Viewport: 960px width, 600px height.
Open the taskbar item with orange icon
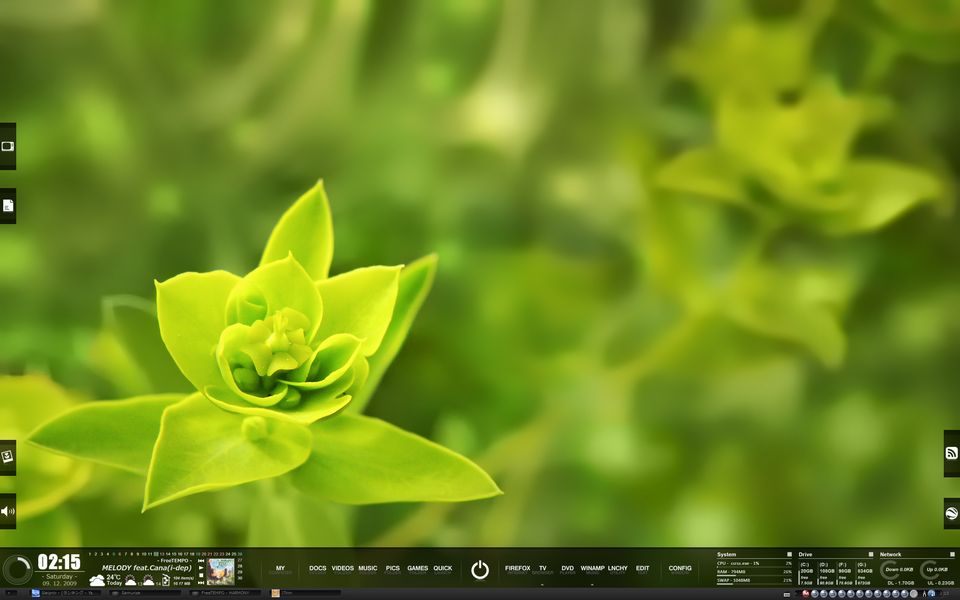(306, 593)
